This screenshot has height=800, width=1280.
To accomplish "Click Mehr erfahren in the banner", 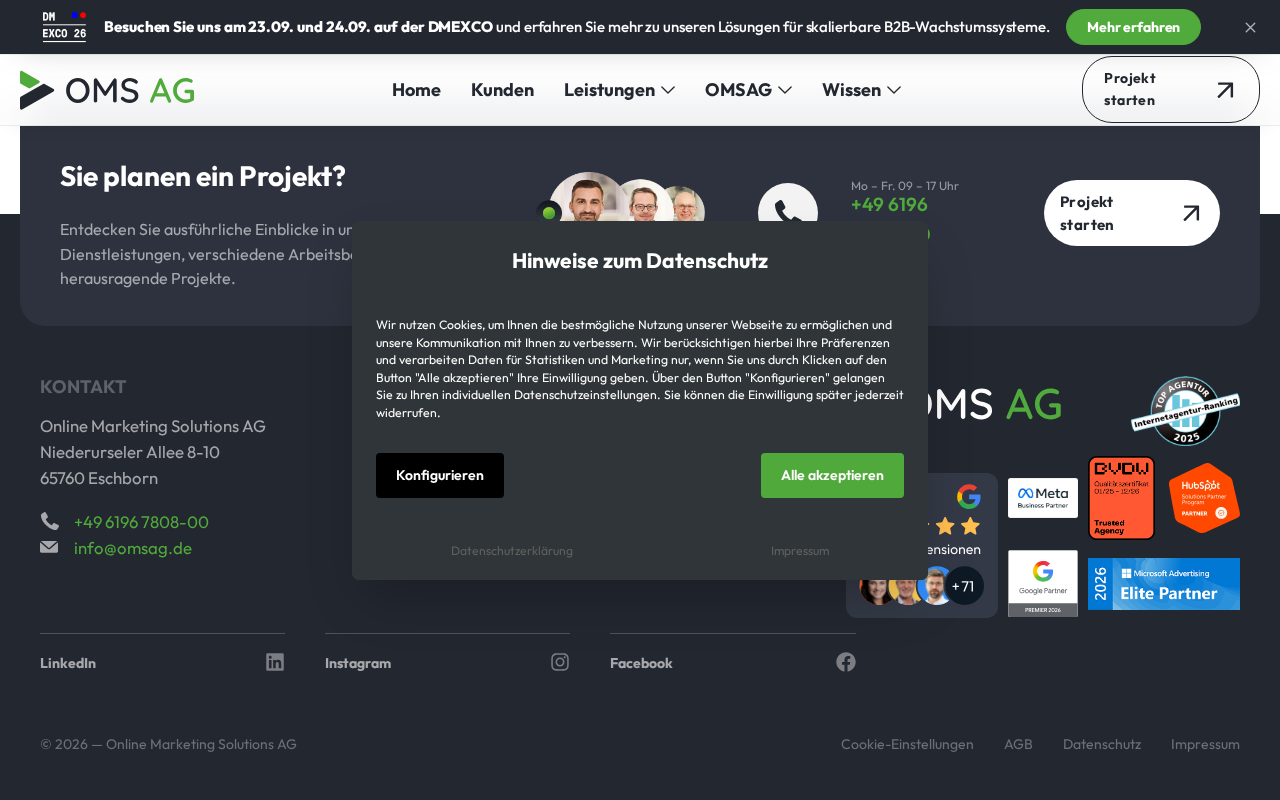I will [1133, 27].
